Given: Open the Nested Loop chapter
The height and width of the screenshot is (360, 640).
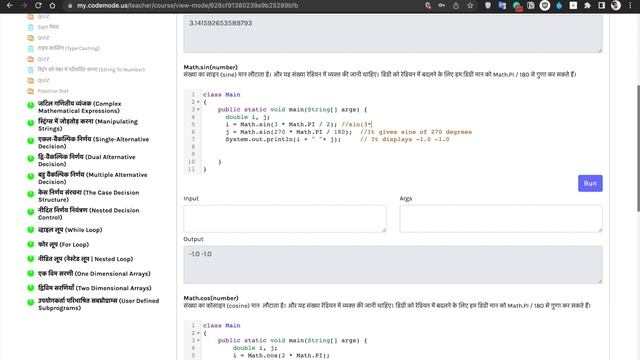Looking at the screenshot, I should [x=85, y=259].
